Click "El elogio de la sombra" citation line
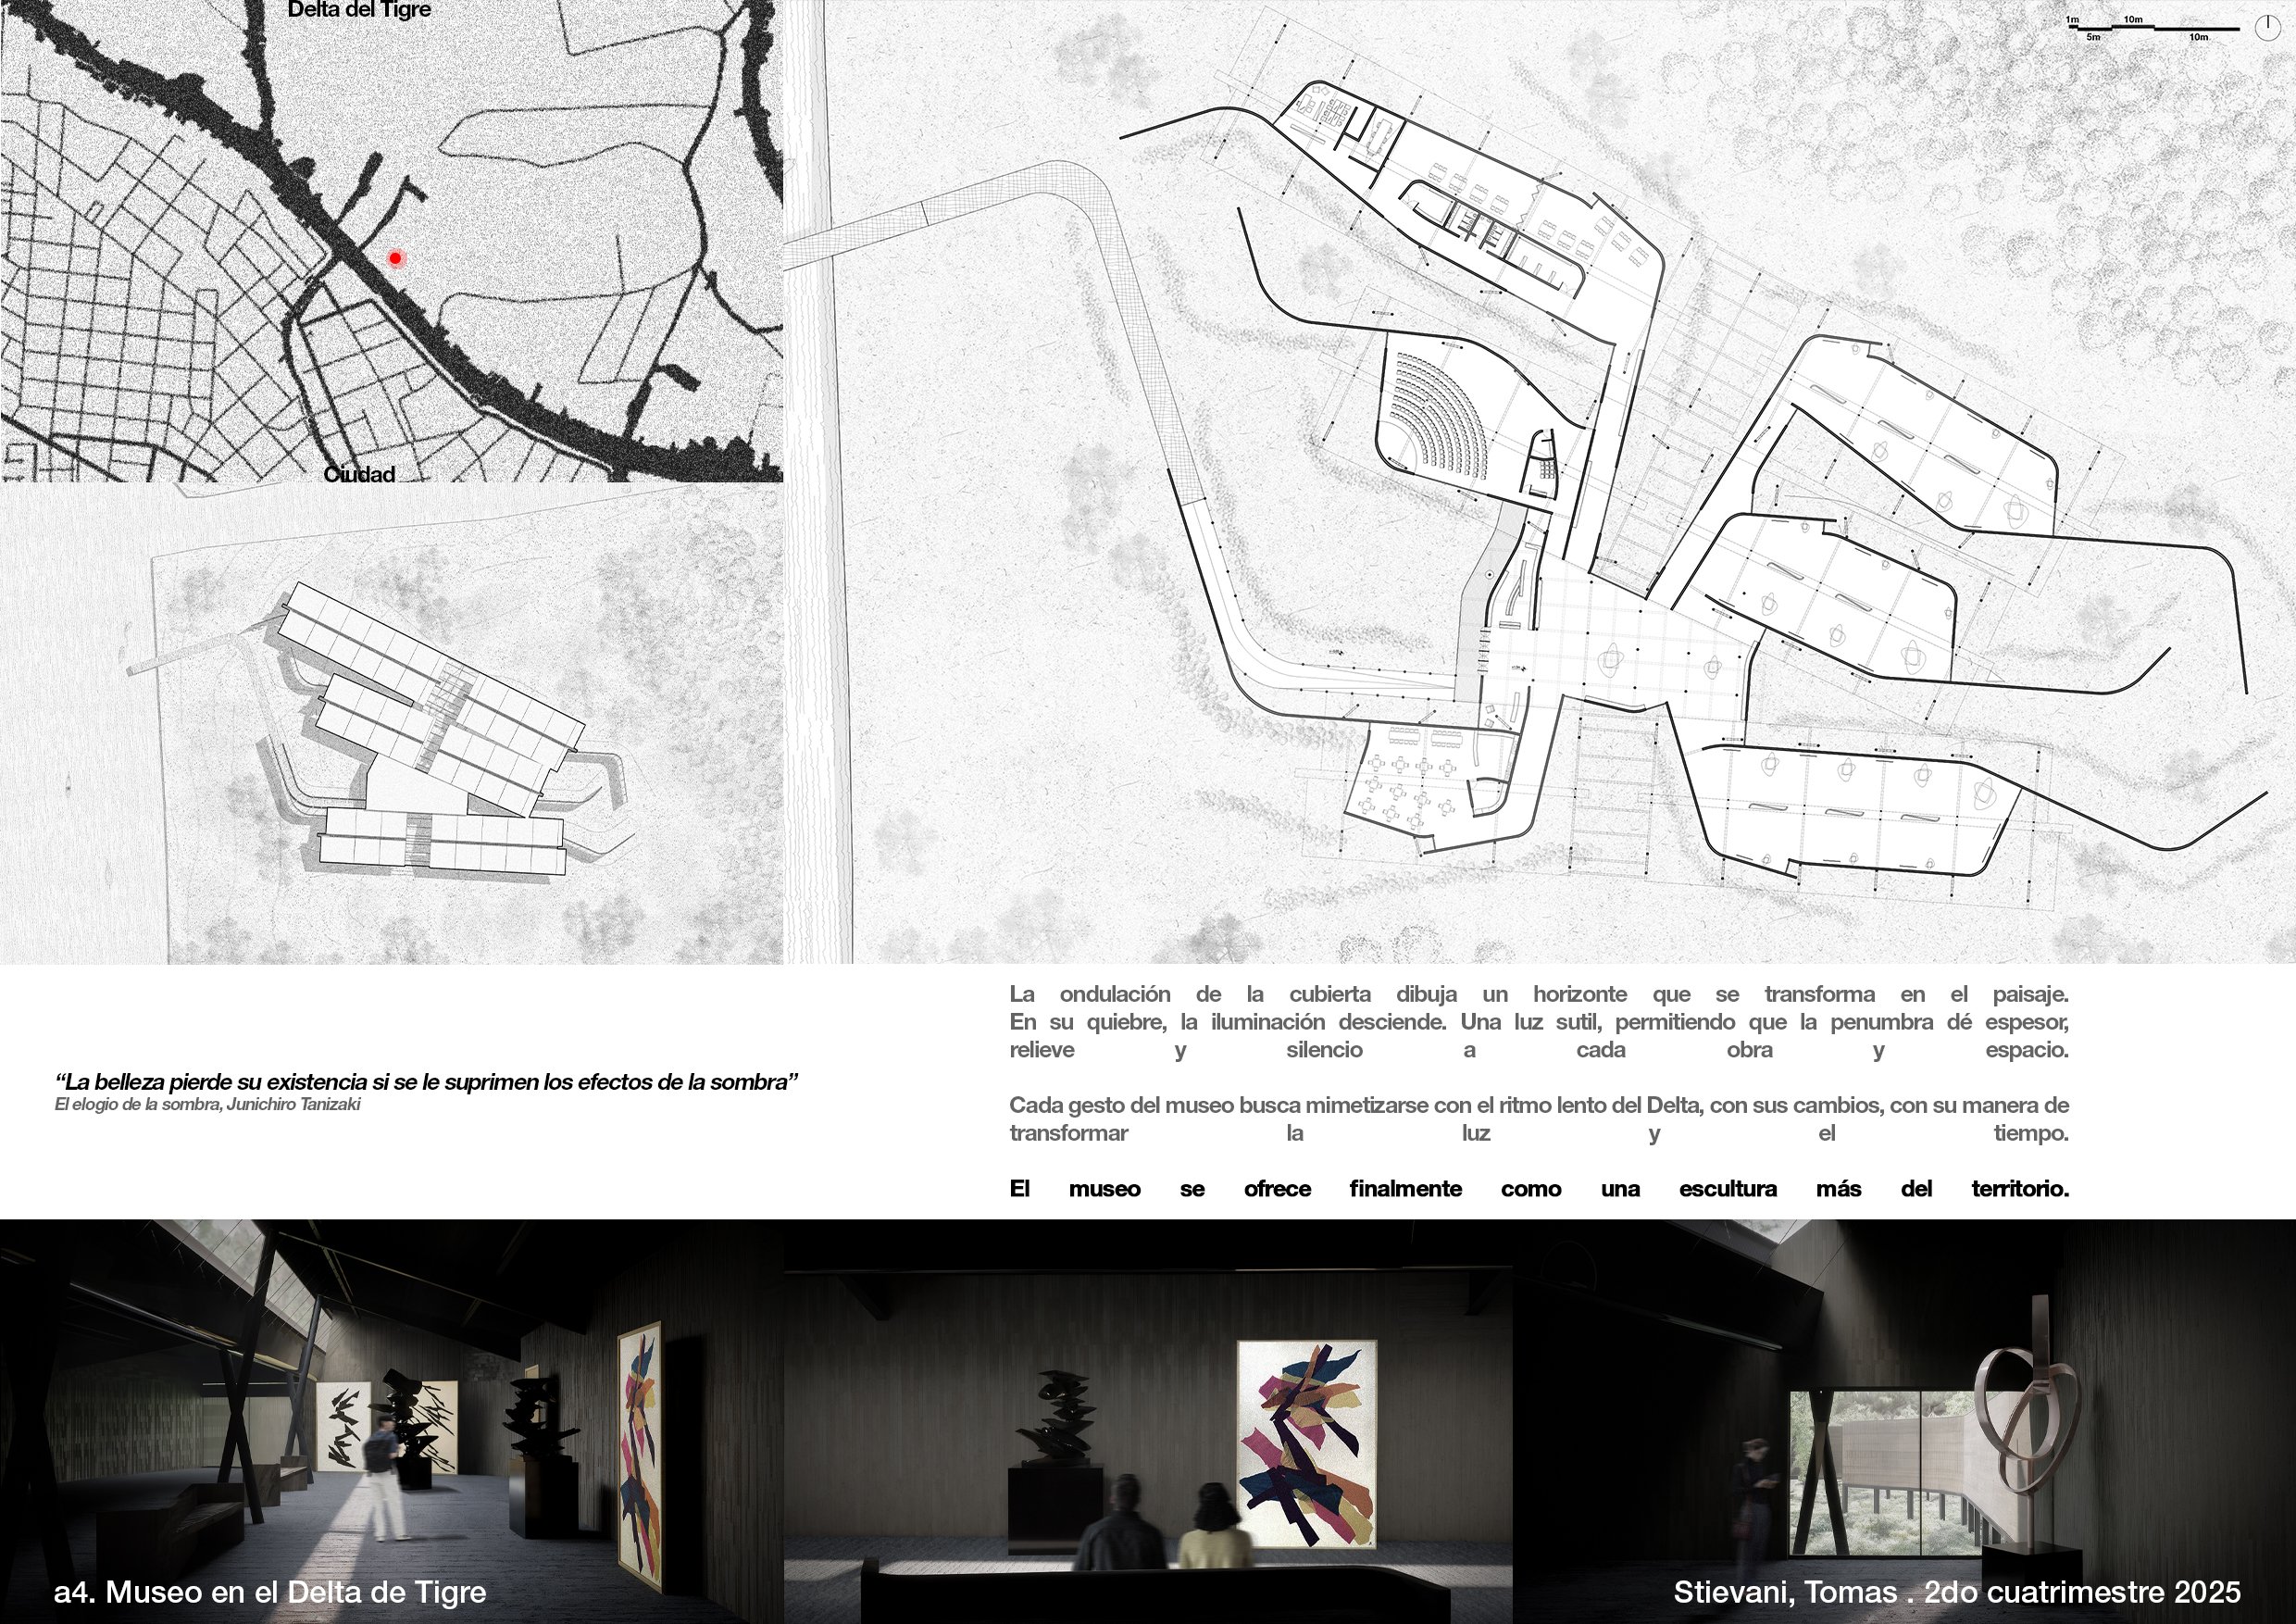Viewport: 2296px width, 1624px height. coord(207,1105)
